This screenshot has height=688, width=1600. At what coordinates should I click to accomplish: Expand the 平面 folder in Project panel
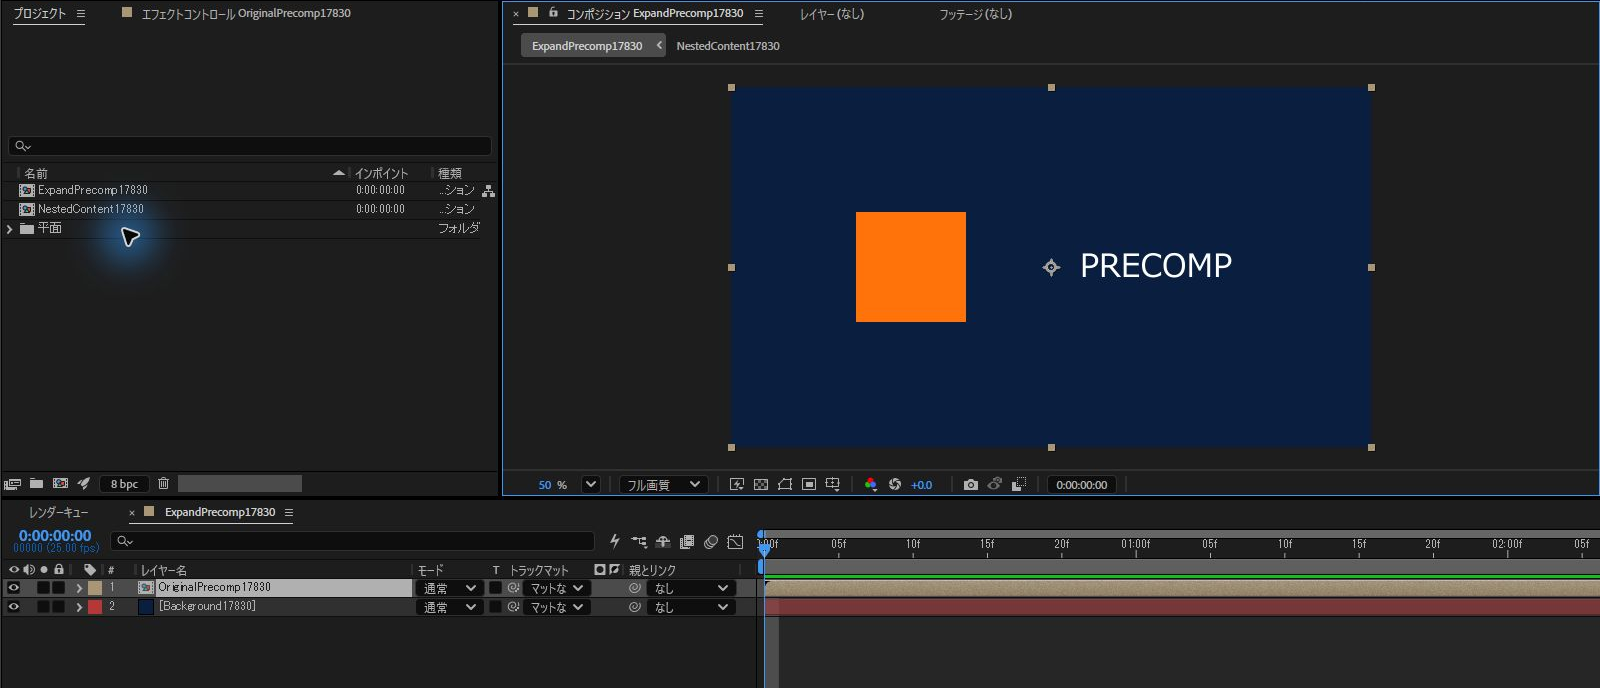tap(10, 229)
